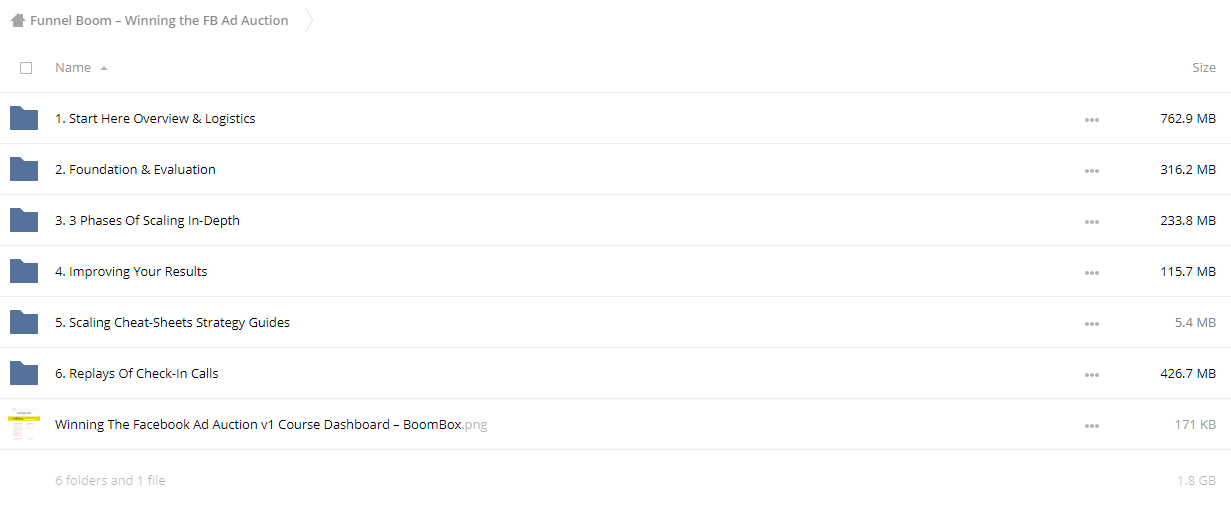Open the Course Dashboard BoomBox.png thumbnail

tap(24, 424)
